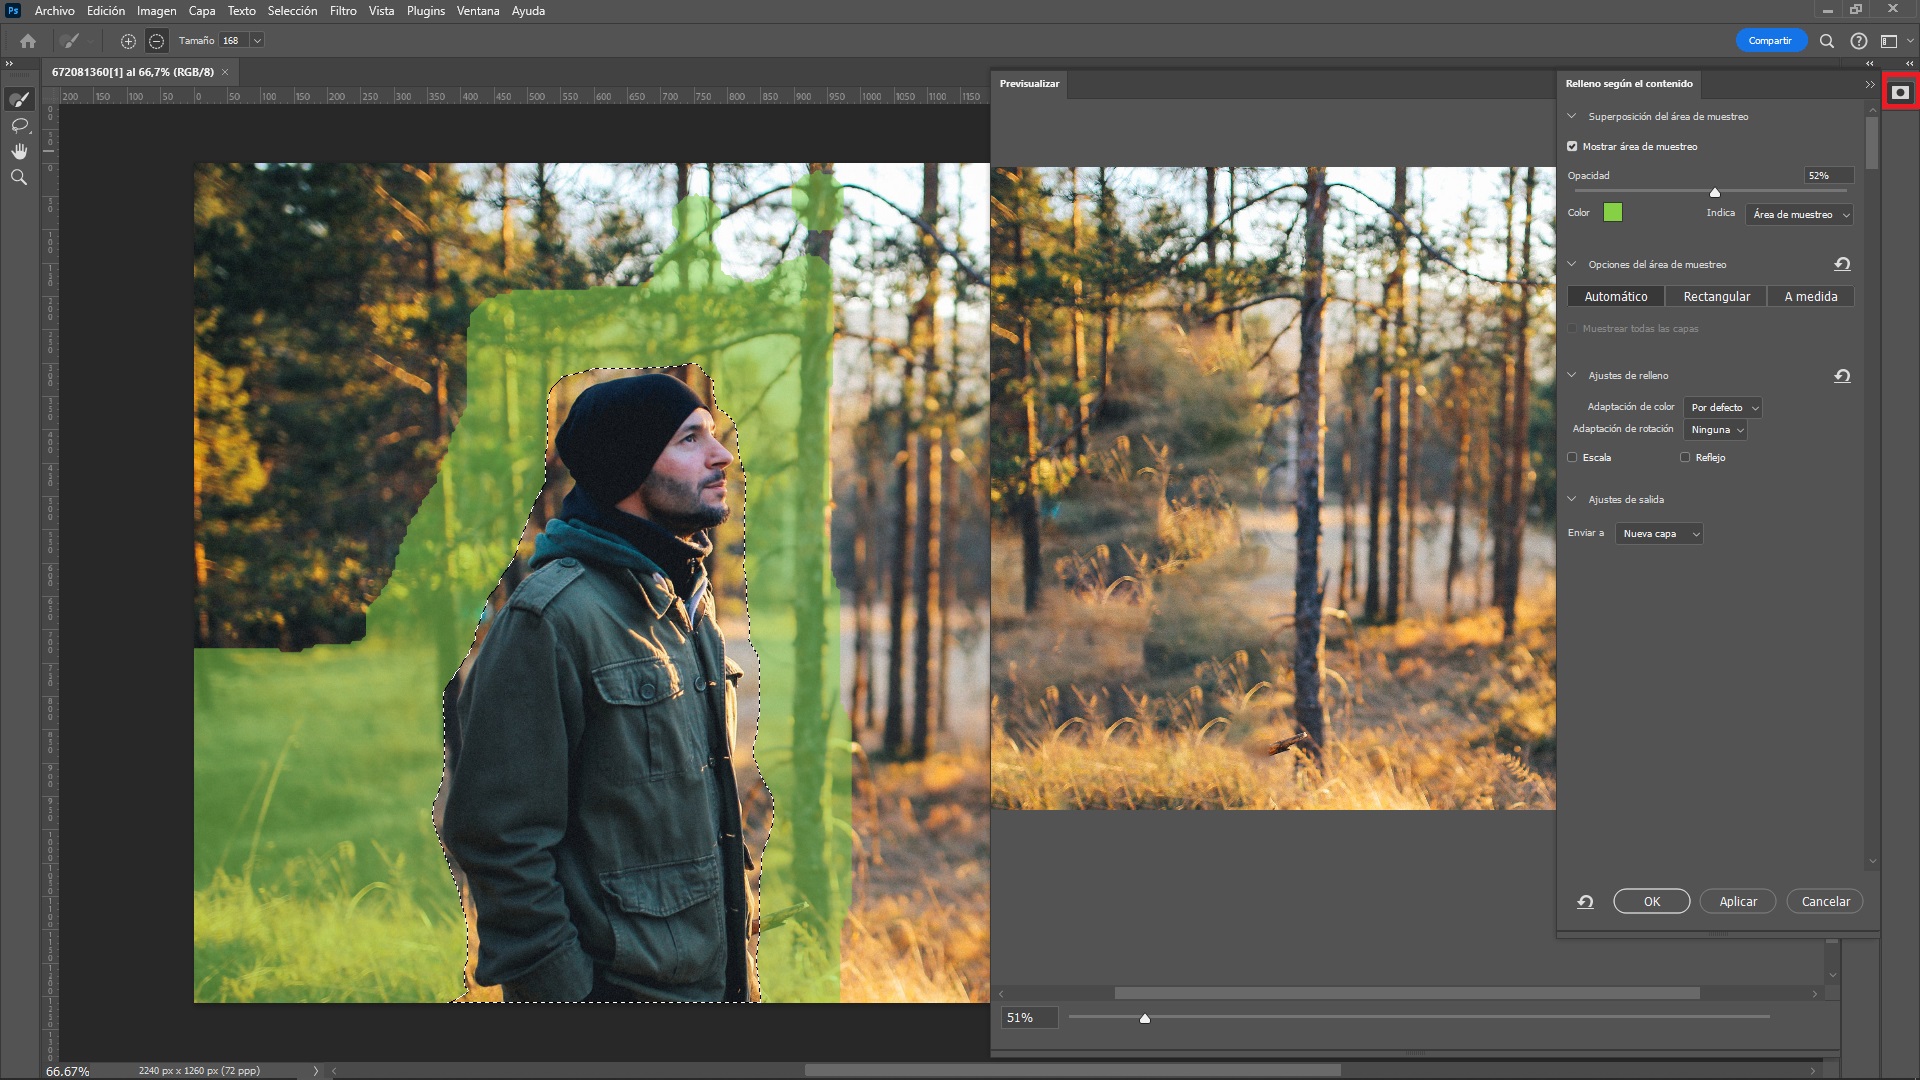
Task: Enable the Escala checkbox
Action: pyautogui.click(x=1572, y=457)
